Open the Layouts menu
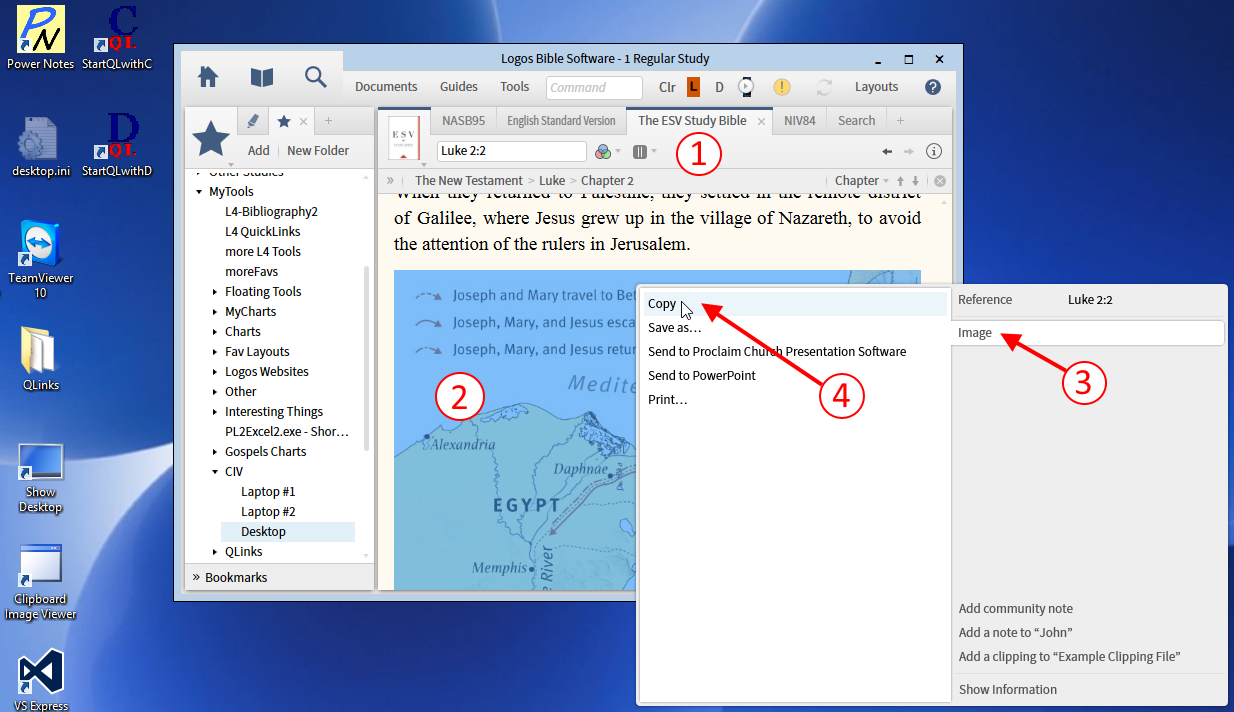 pos(876,87)
